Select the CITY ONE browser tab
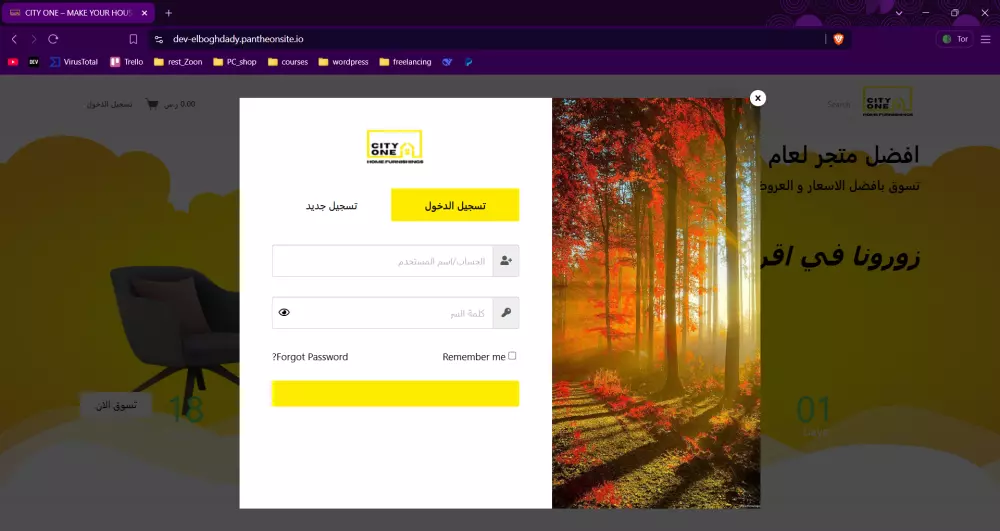 78,13
